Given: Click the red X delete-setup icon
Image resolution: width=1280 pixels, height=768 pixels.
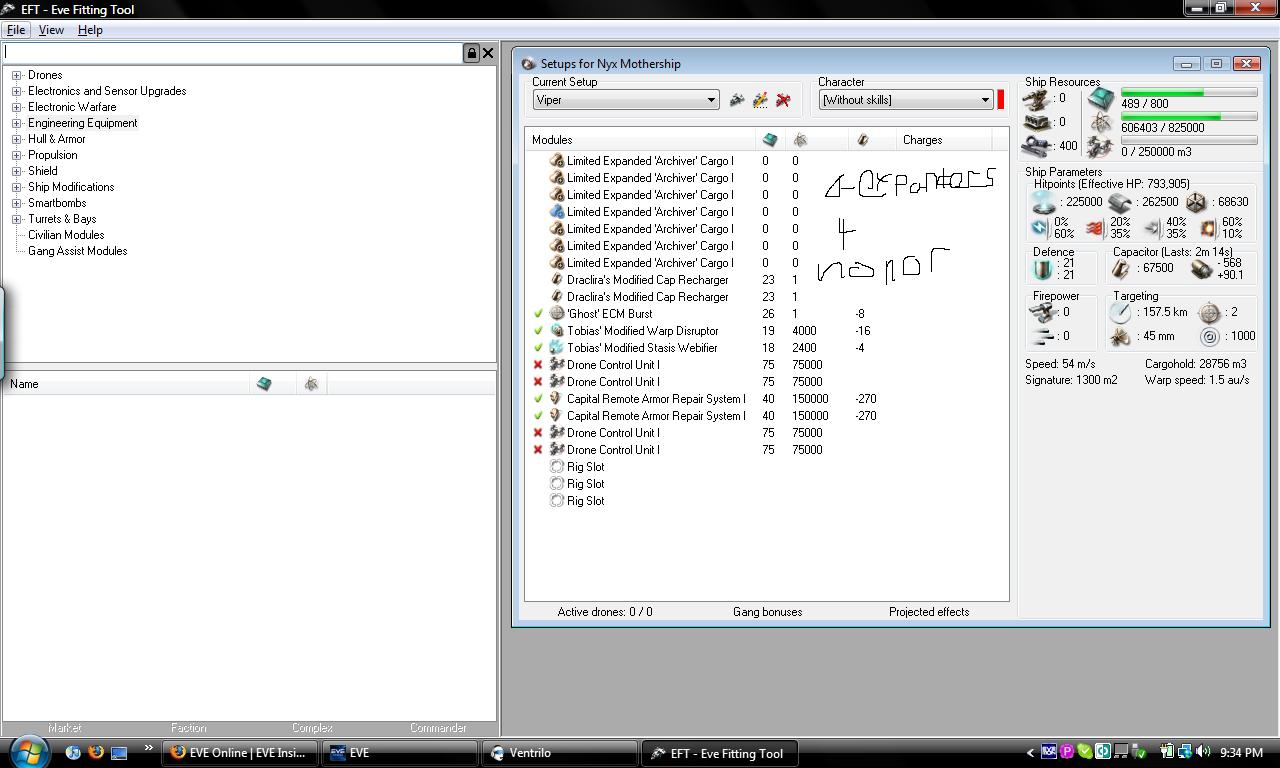Looking at the screenshot, I should pyautogui.click(x=783, y=100).
